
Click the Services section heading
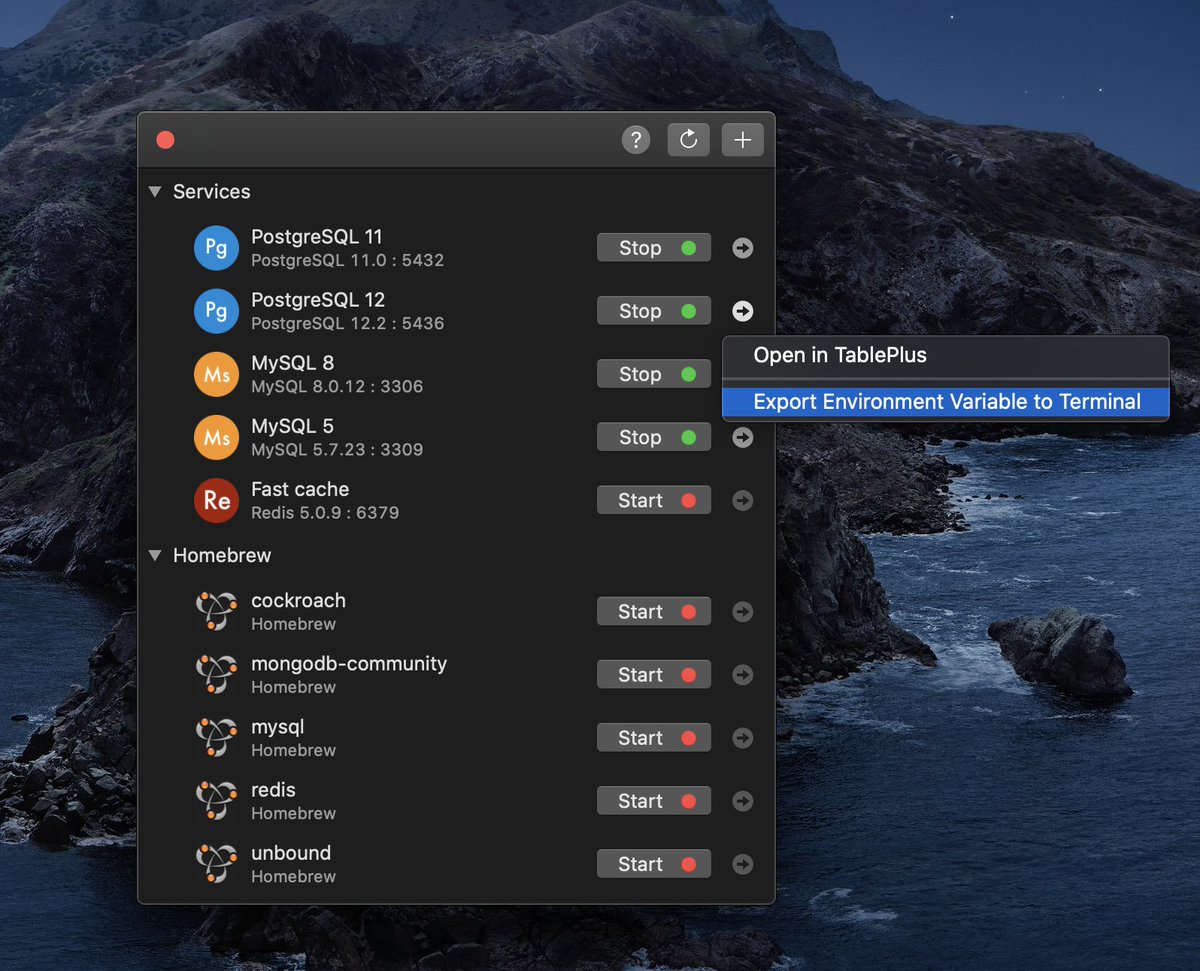coord(211,191)
